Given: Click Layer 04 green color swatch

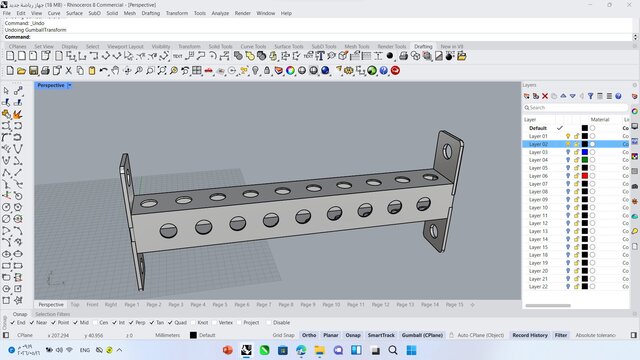Looking at the screenshot, I should [x=585, y=160].
